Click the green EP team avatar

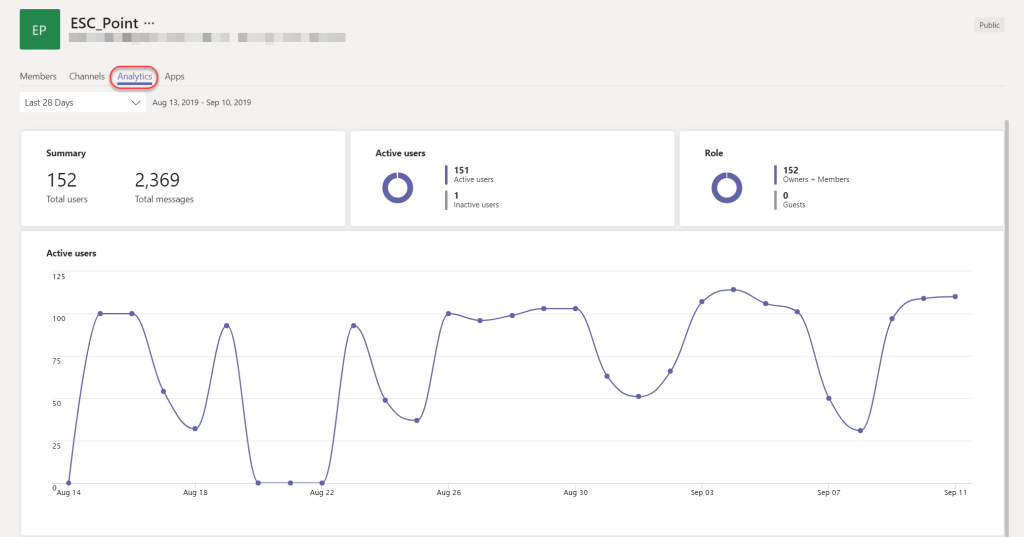39,30
